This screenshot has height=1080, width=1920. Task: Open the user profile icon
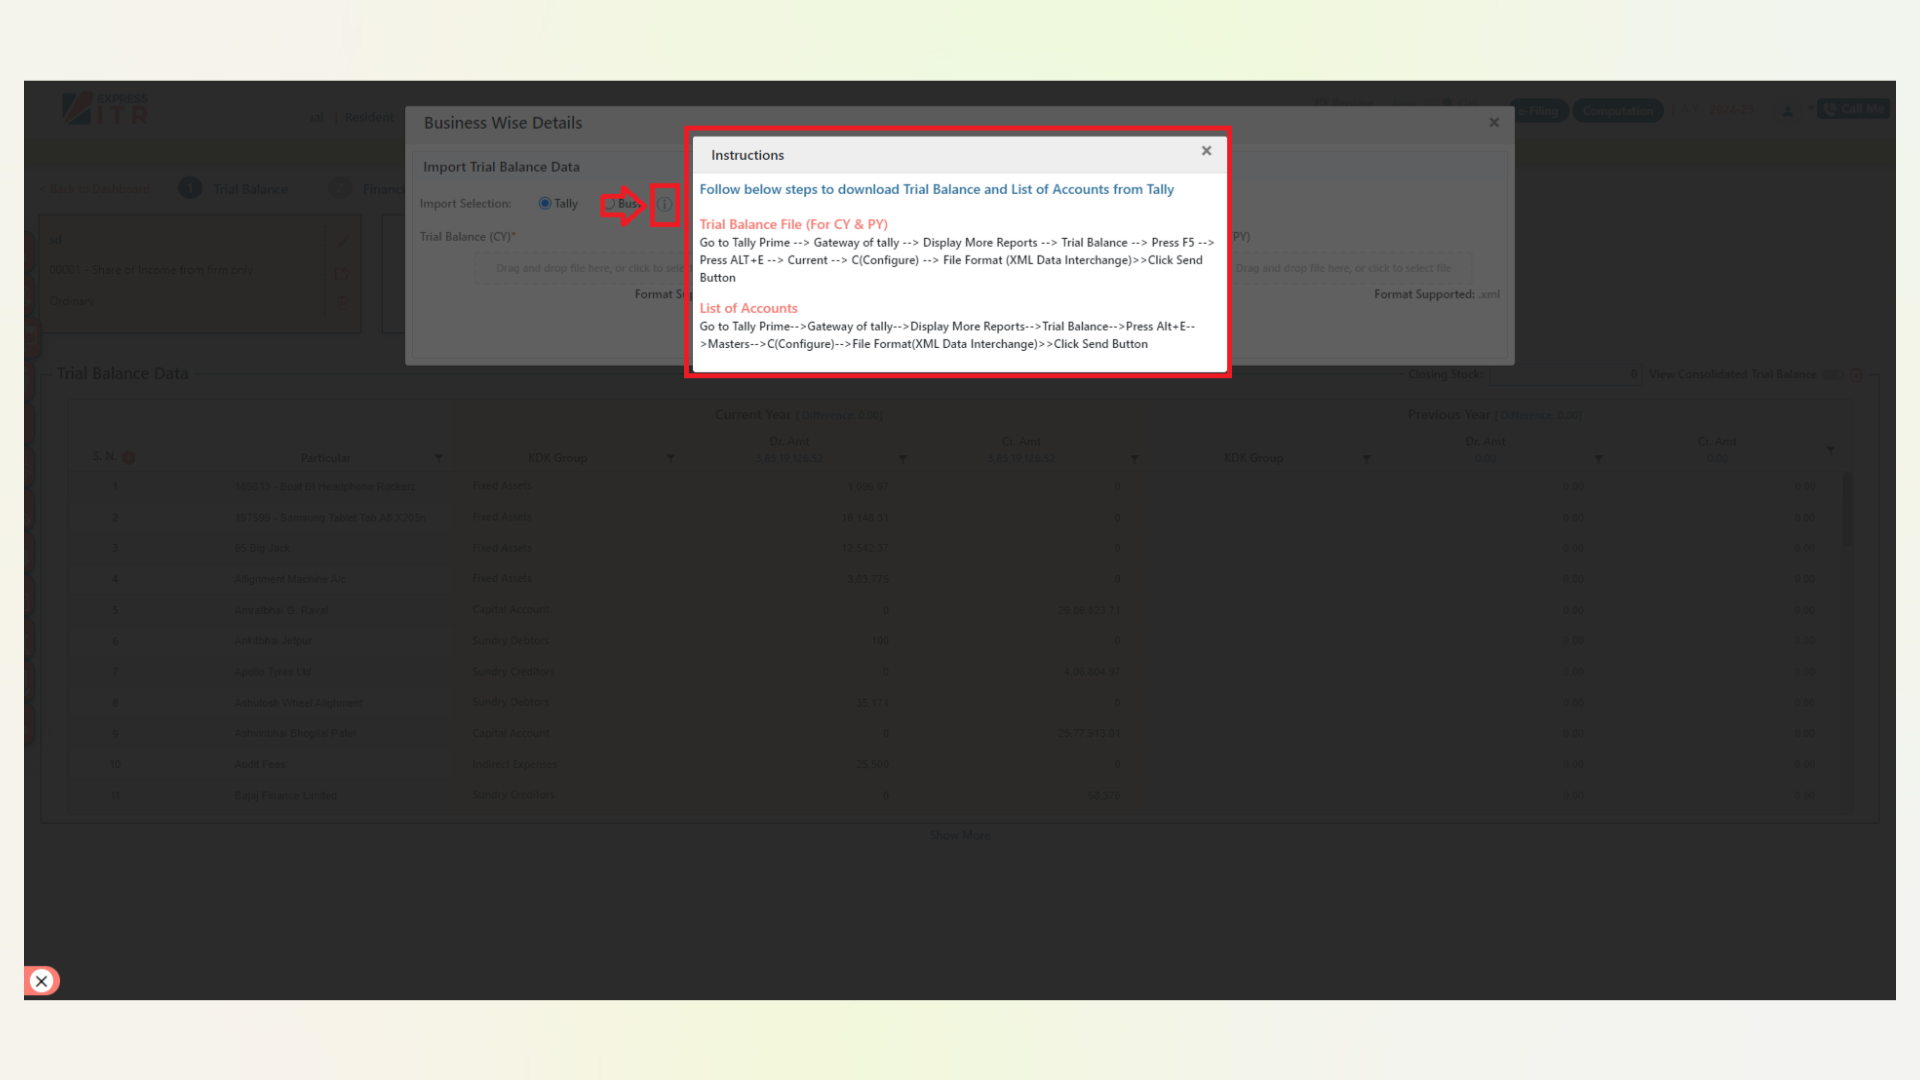pyautogui.click(x=1788, y=111)
